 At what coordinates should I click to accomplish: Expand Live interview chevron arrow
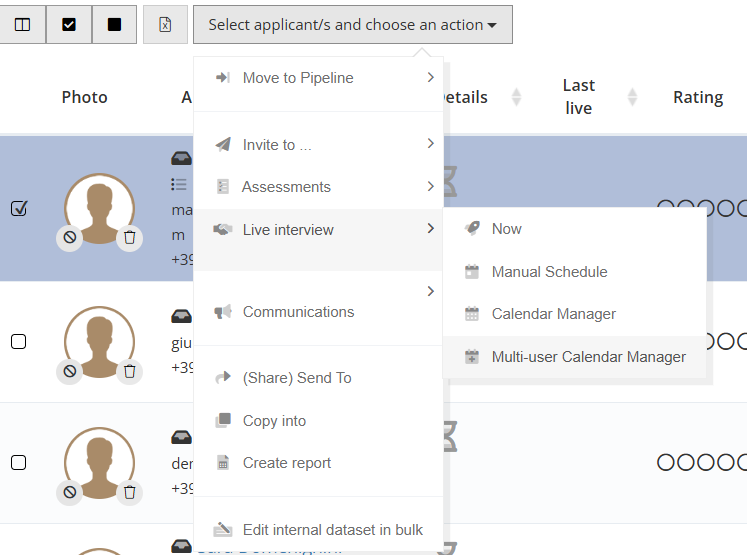[431, 229]
